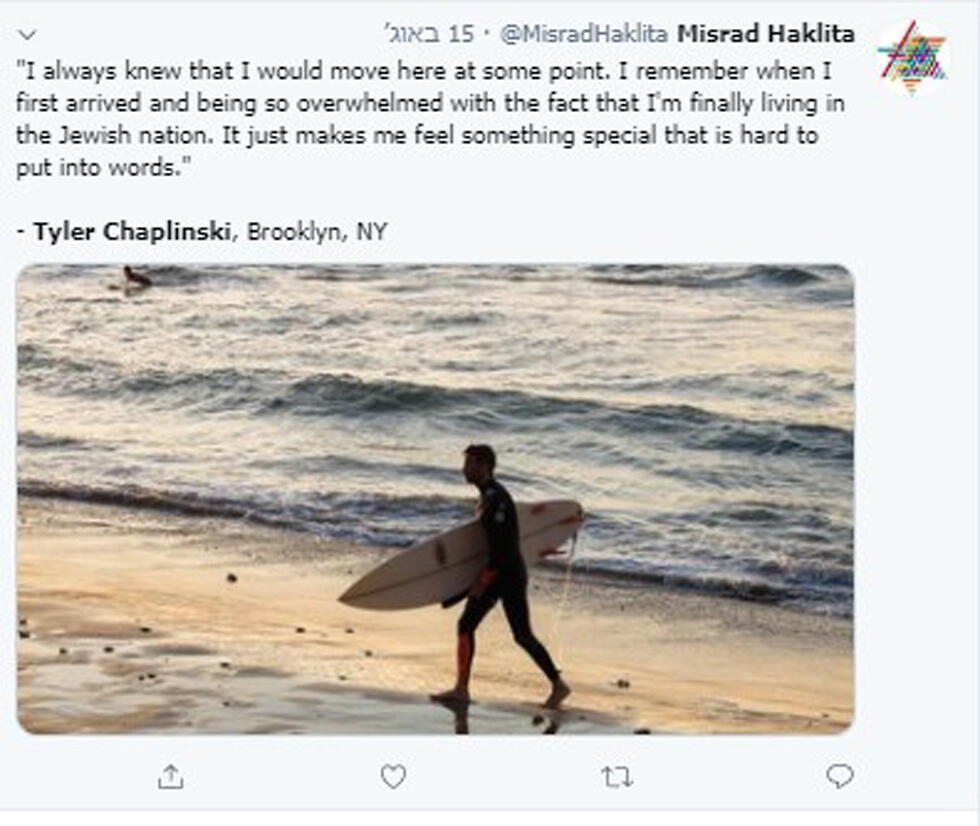Click the distant swimmer in the waves
Screen dimensions: 980x826
pyautogui.click(x=136, y=278)
